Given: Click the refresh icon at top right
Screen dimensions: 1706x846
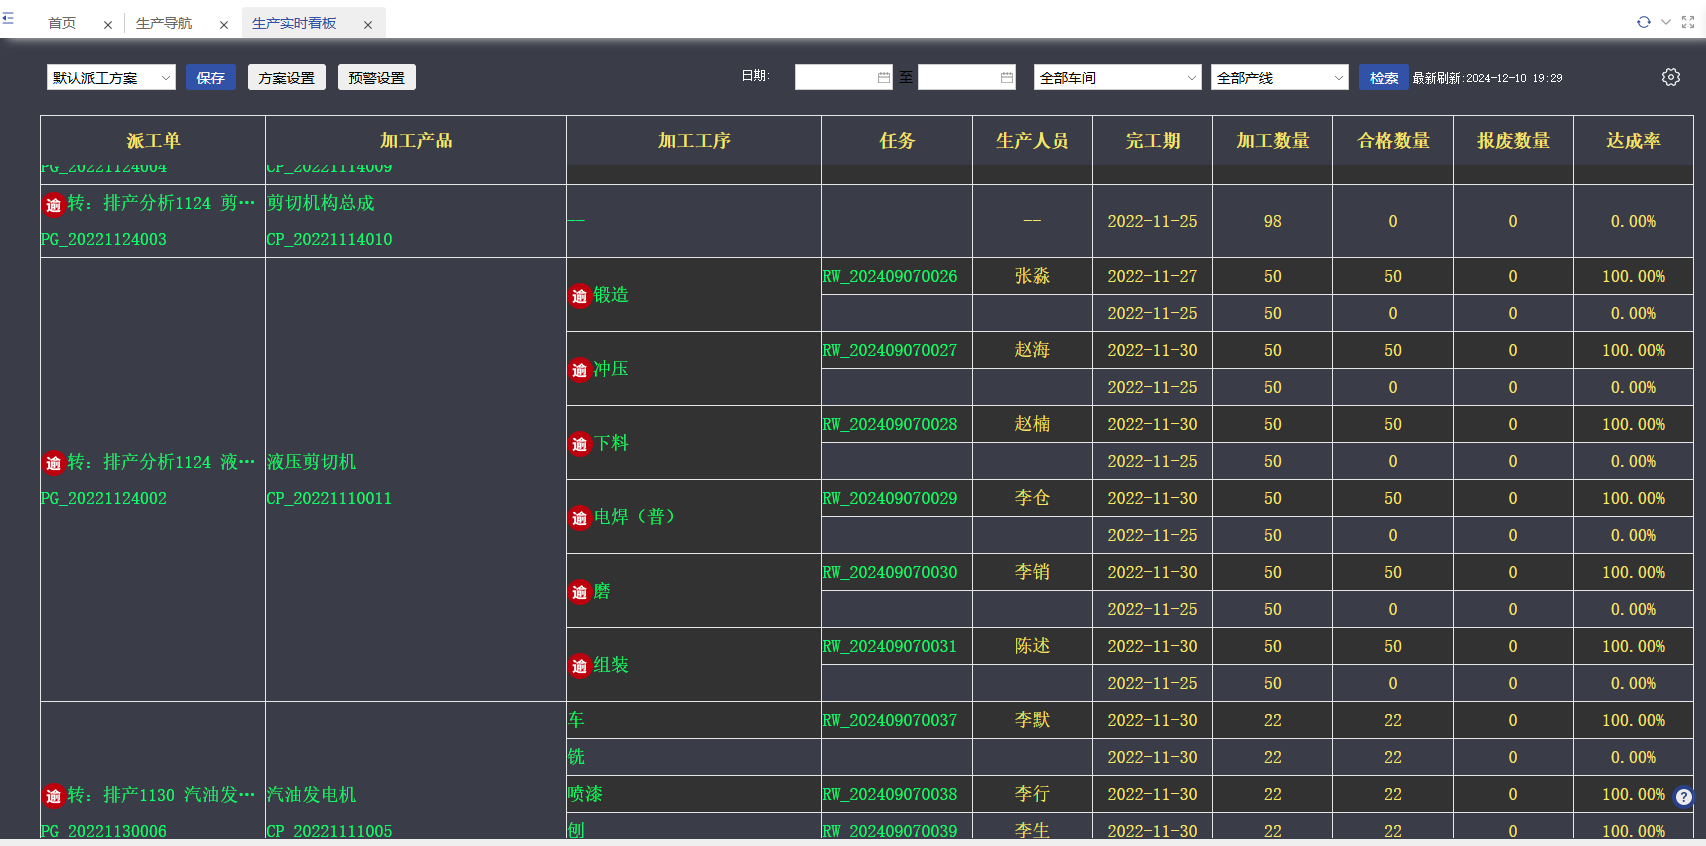Looking at the screenshot, I should coord(1643,22).
